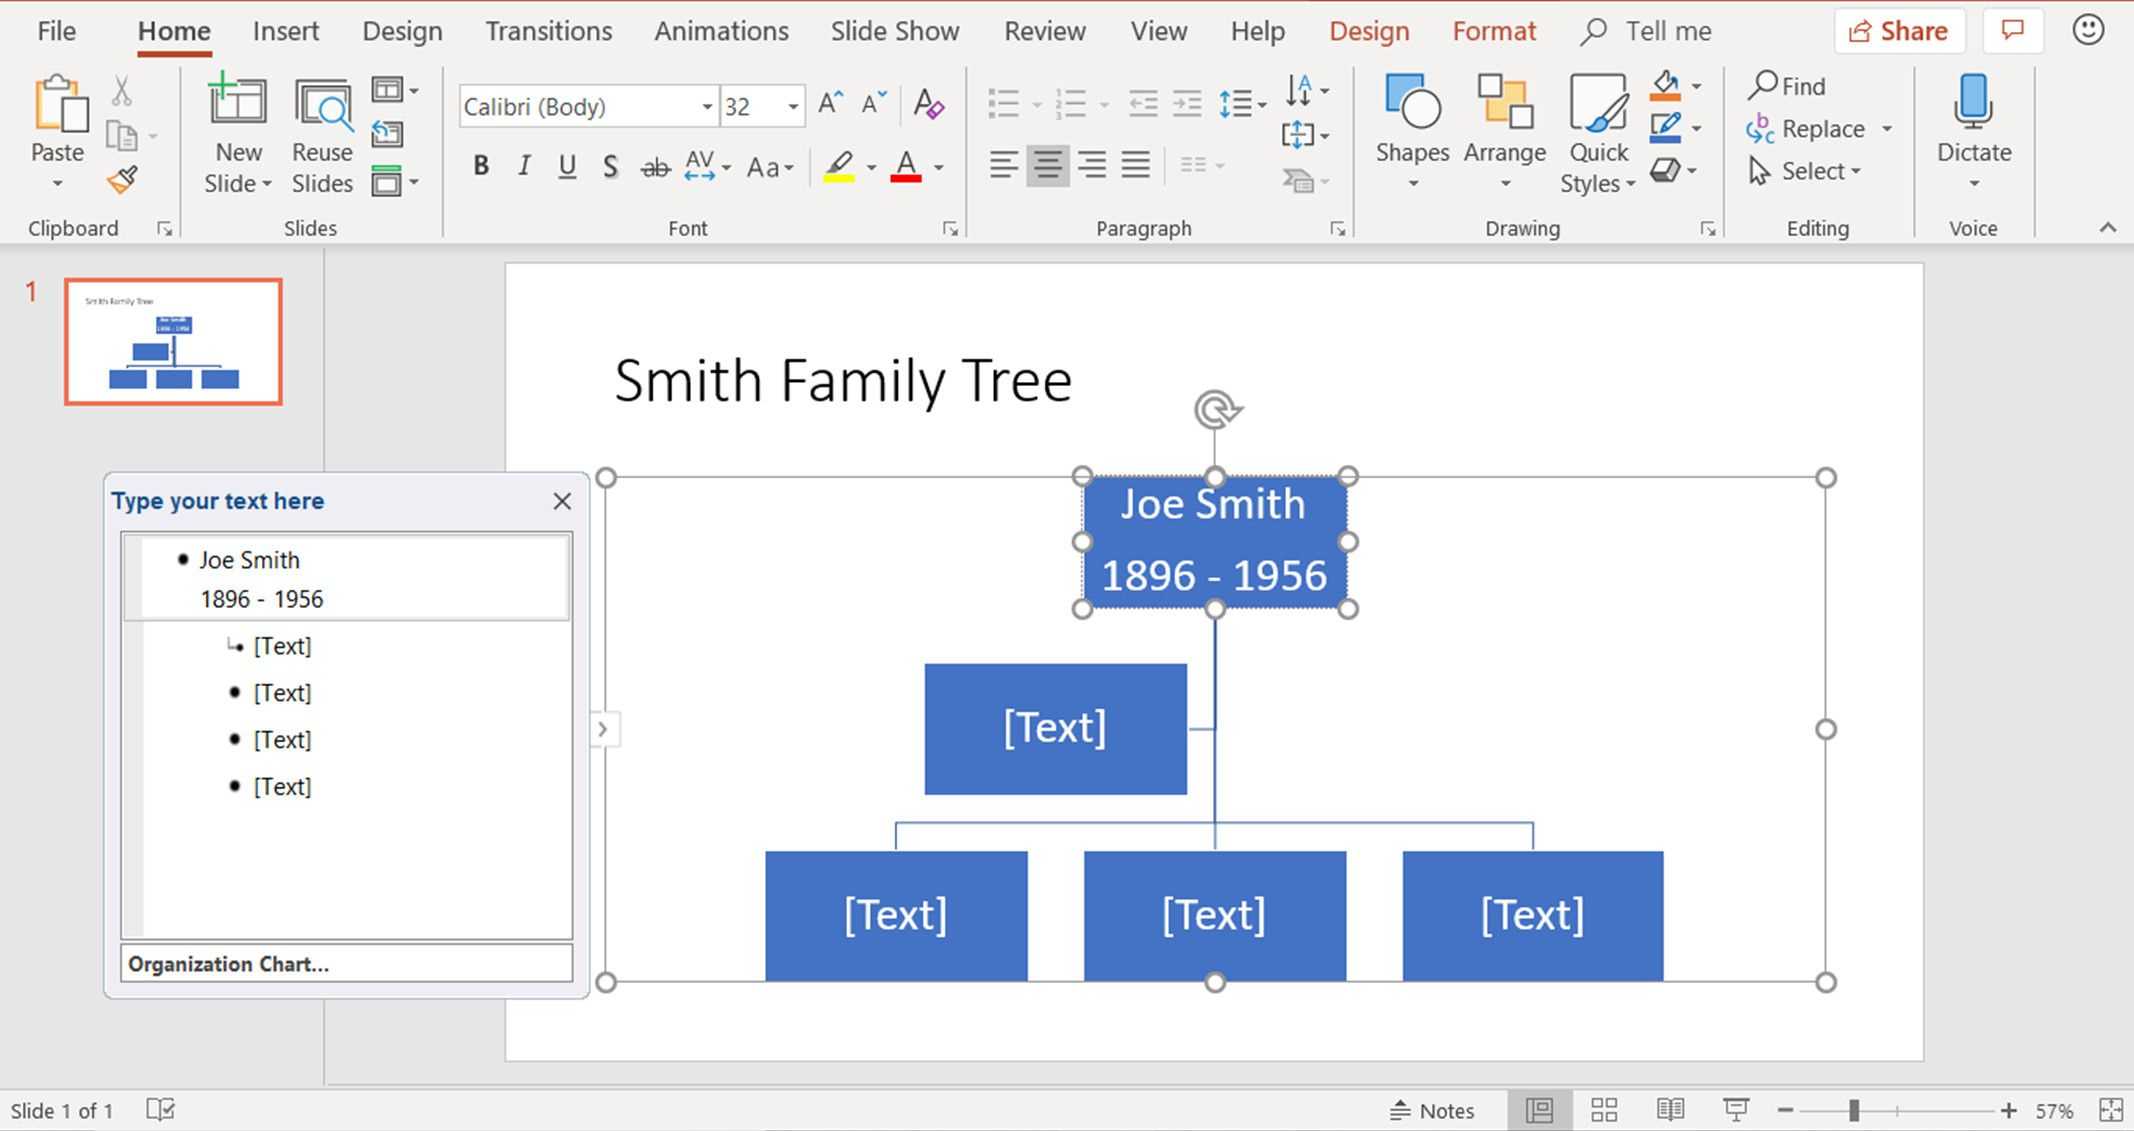Click the Organization Chart button
2134x1131 pixels.
(x=343, y=963)
